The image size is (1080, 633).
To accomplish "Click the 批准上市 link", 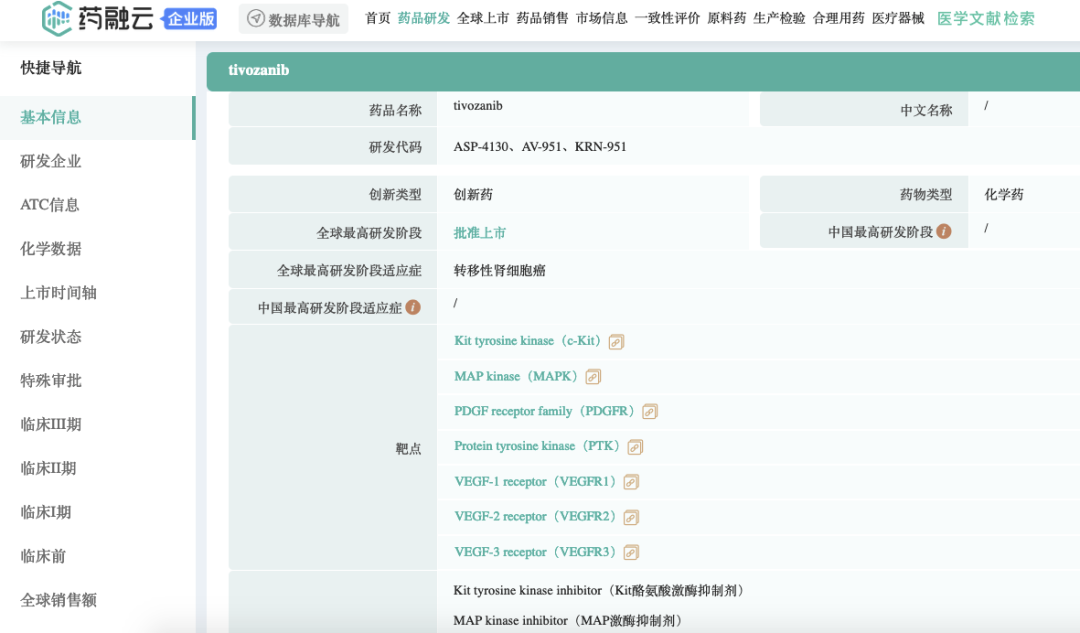I will pos(479,233).
